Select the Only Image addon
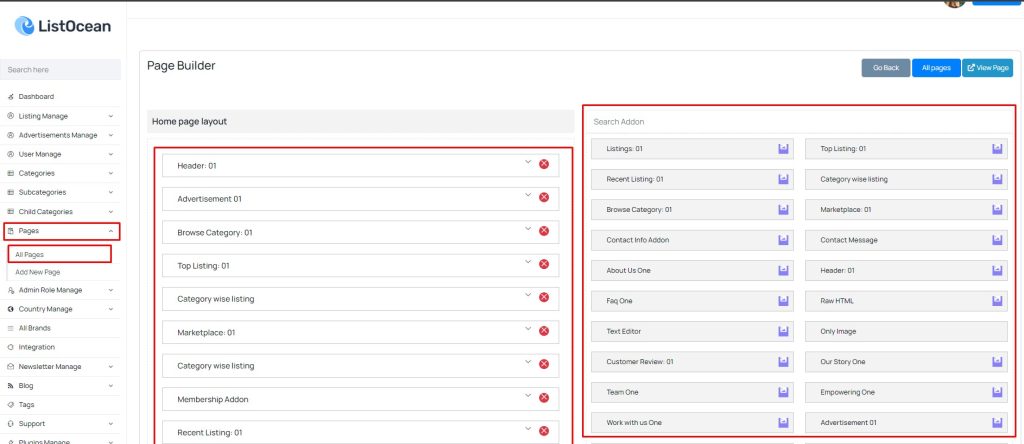Screen dimensions: 1024x444 coord(906,332)
